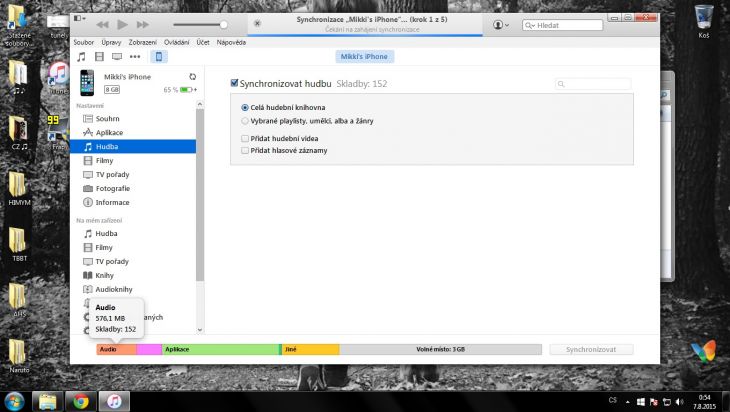
Task: Click the Volné místo free space segment
Action: click(440, 349)
